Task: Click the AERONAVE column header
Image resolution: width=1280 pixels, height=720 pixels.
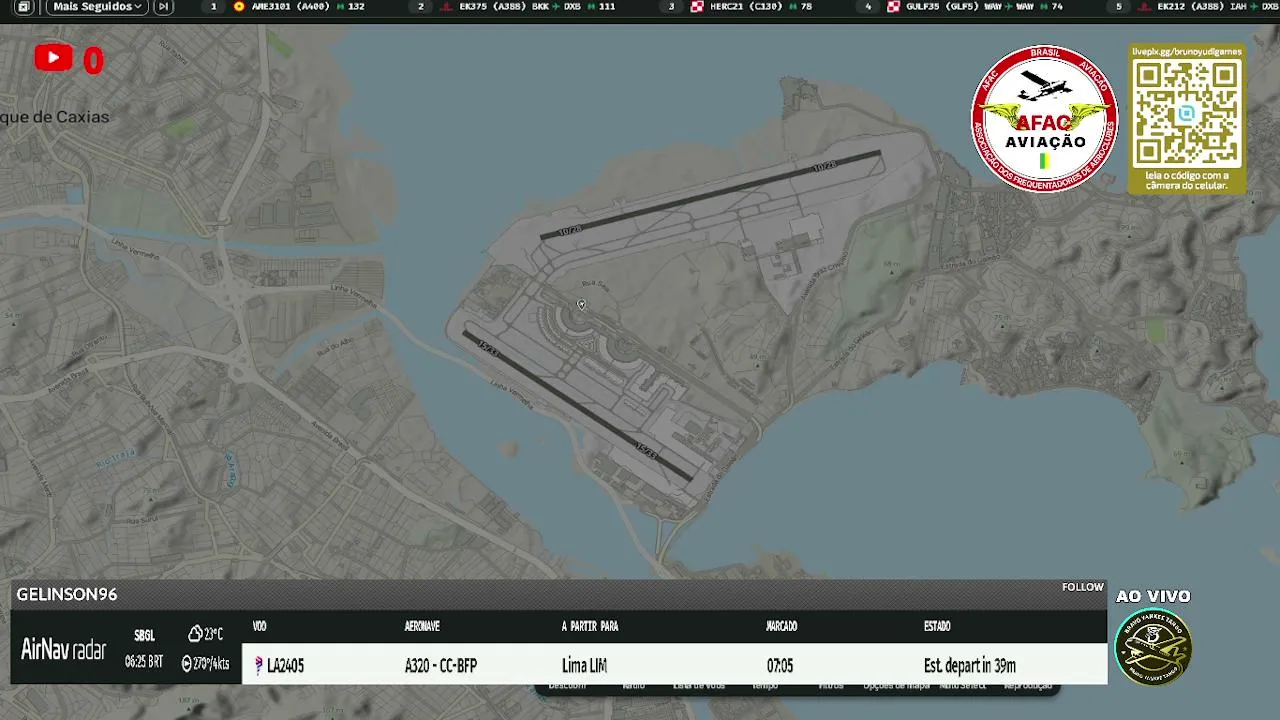Action: point(422,626)
